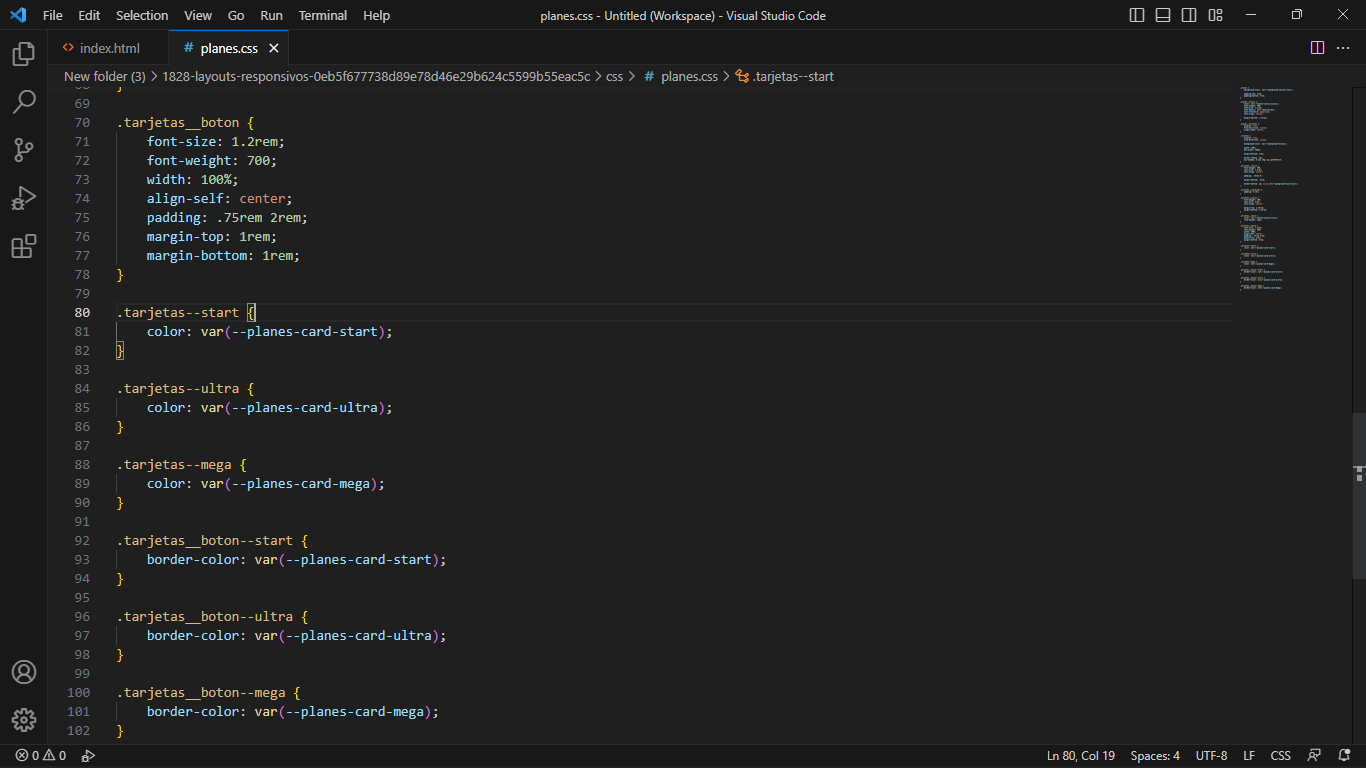Open the Source Control view

24,150
